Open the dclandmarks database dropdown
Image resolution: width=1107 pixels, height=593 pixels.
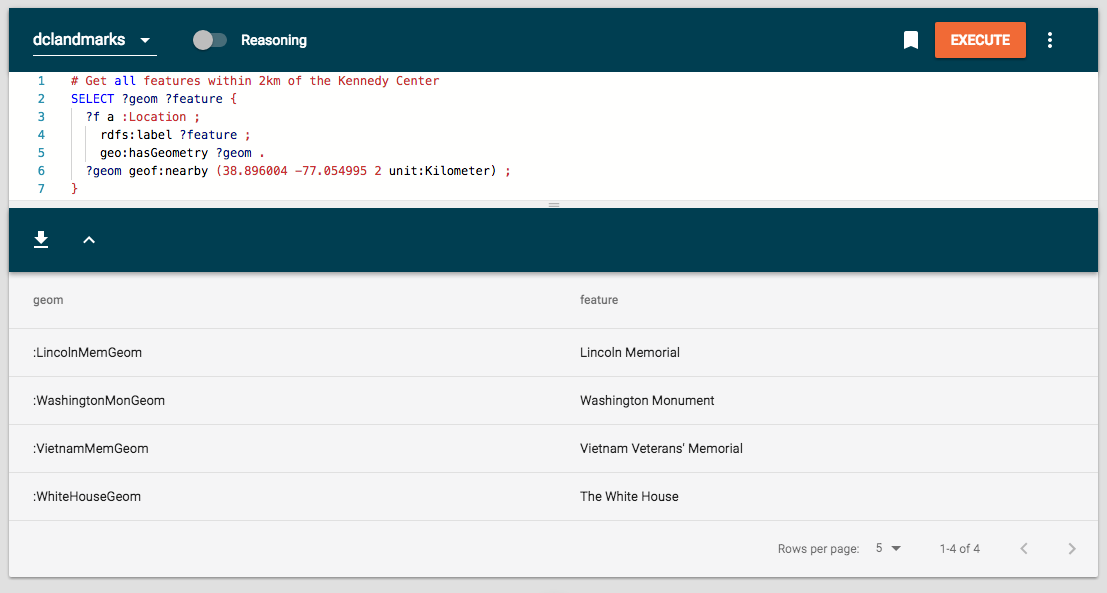pyautogui.click(x=94, y=40)
